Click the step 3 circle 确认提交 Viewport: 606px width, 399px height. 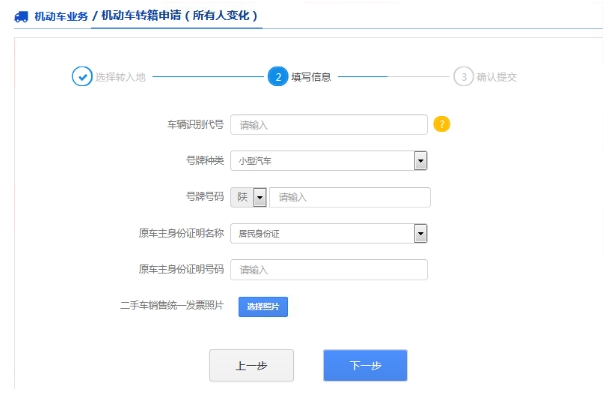click(463, 77)
